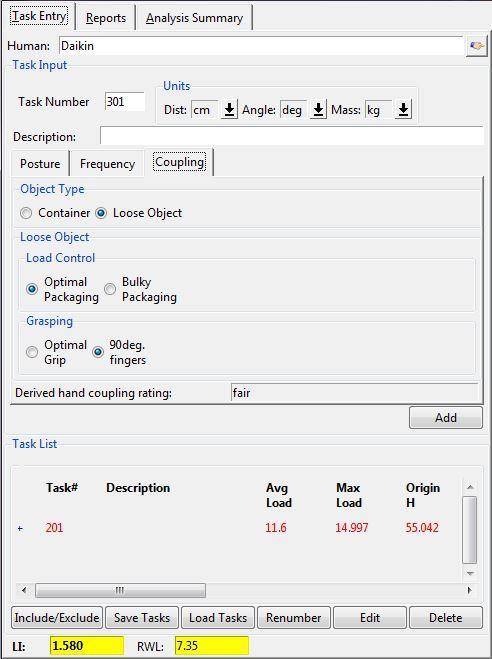Click the Renumber button
Screen dimensions: 492x659
tap(294, 617)
